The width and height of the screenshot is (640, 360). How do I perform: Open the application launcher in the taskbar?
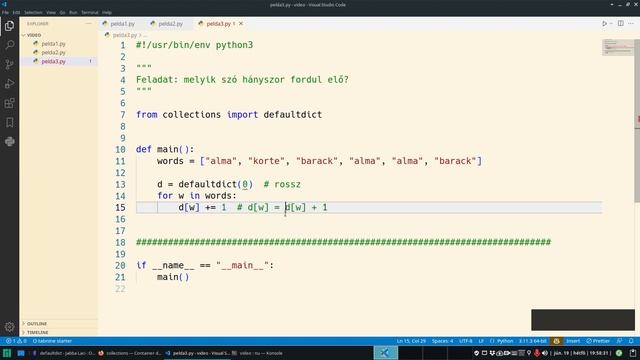coord(7,353)
